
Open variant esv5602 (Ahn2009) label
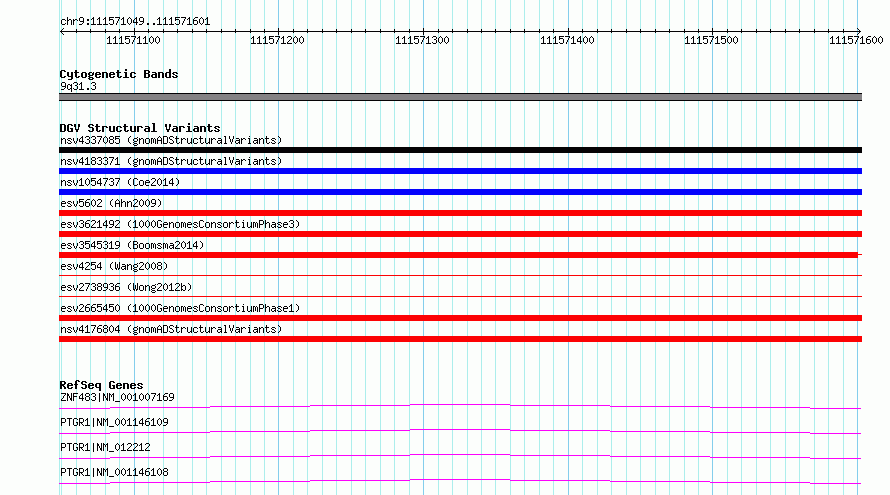[111, 203]
